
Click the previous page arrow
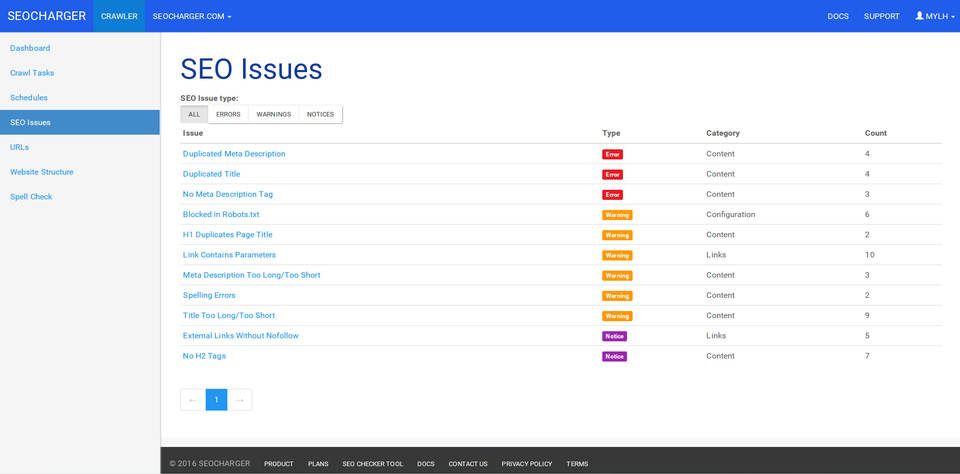click(x=193, y=400)
